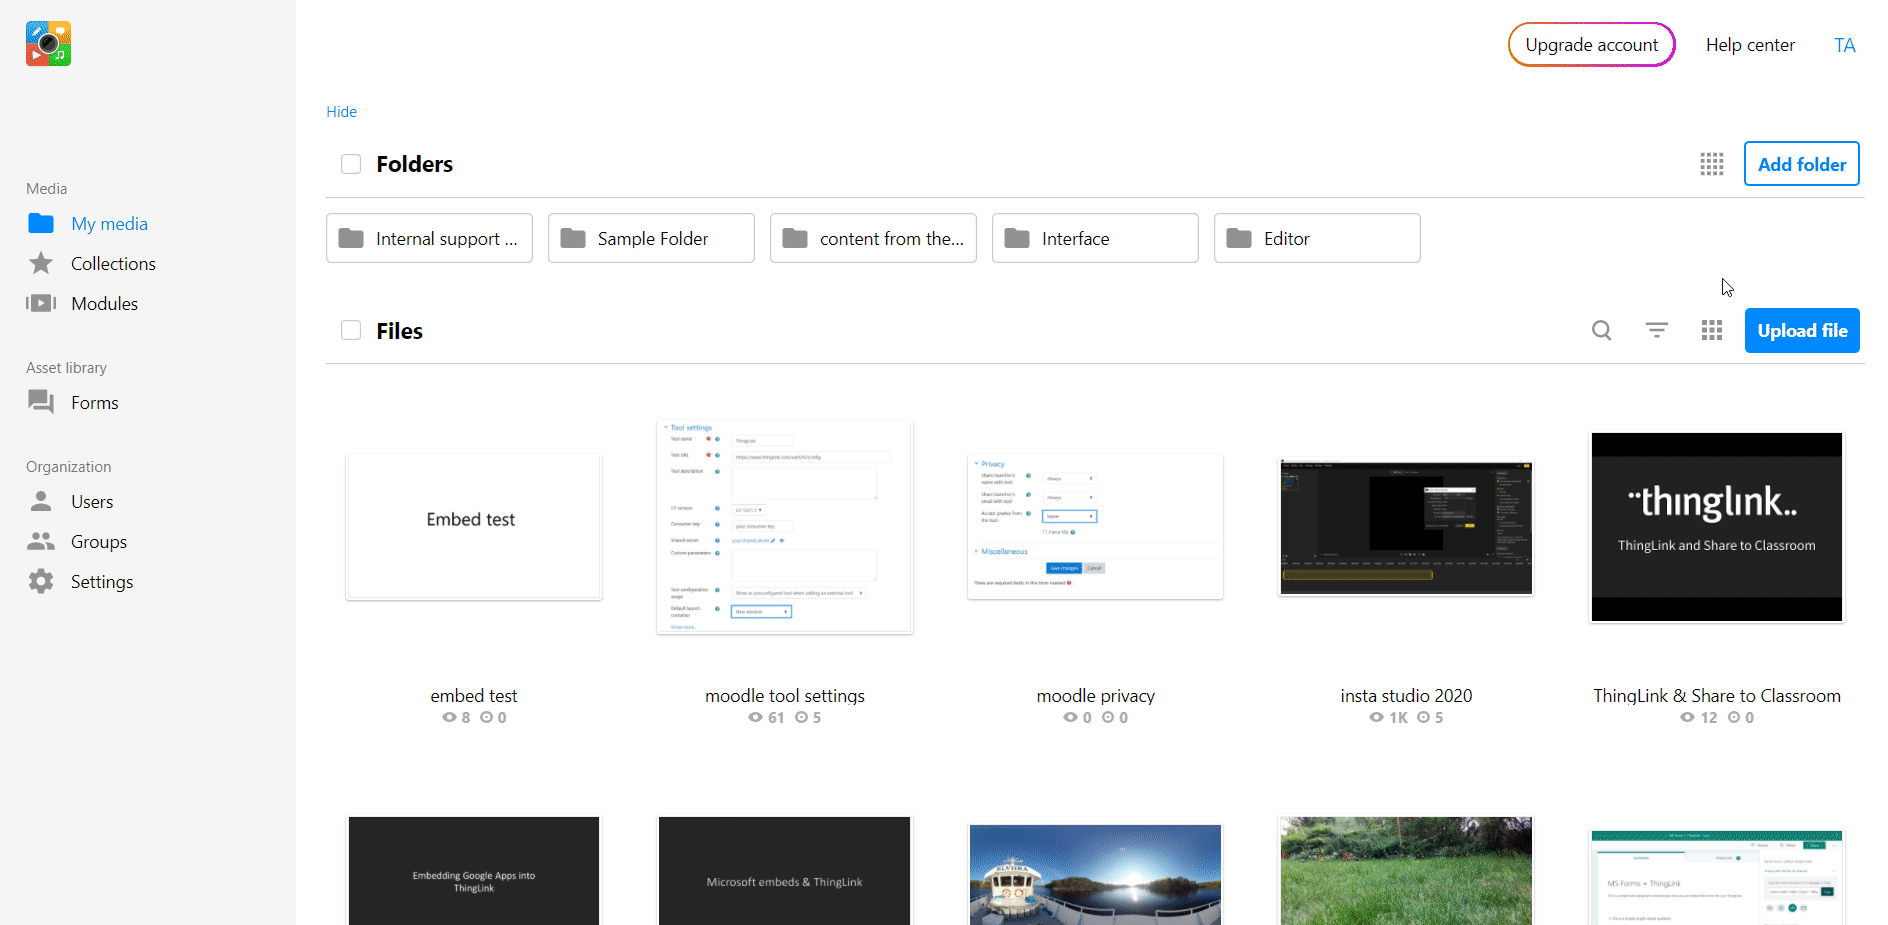1888x925 pixels.
Task: Click the Groups people icon
Action: [x=41, y=541]
